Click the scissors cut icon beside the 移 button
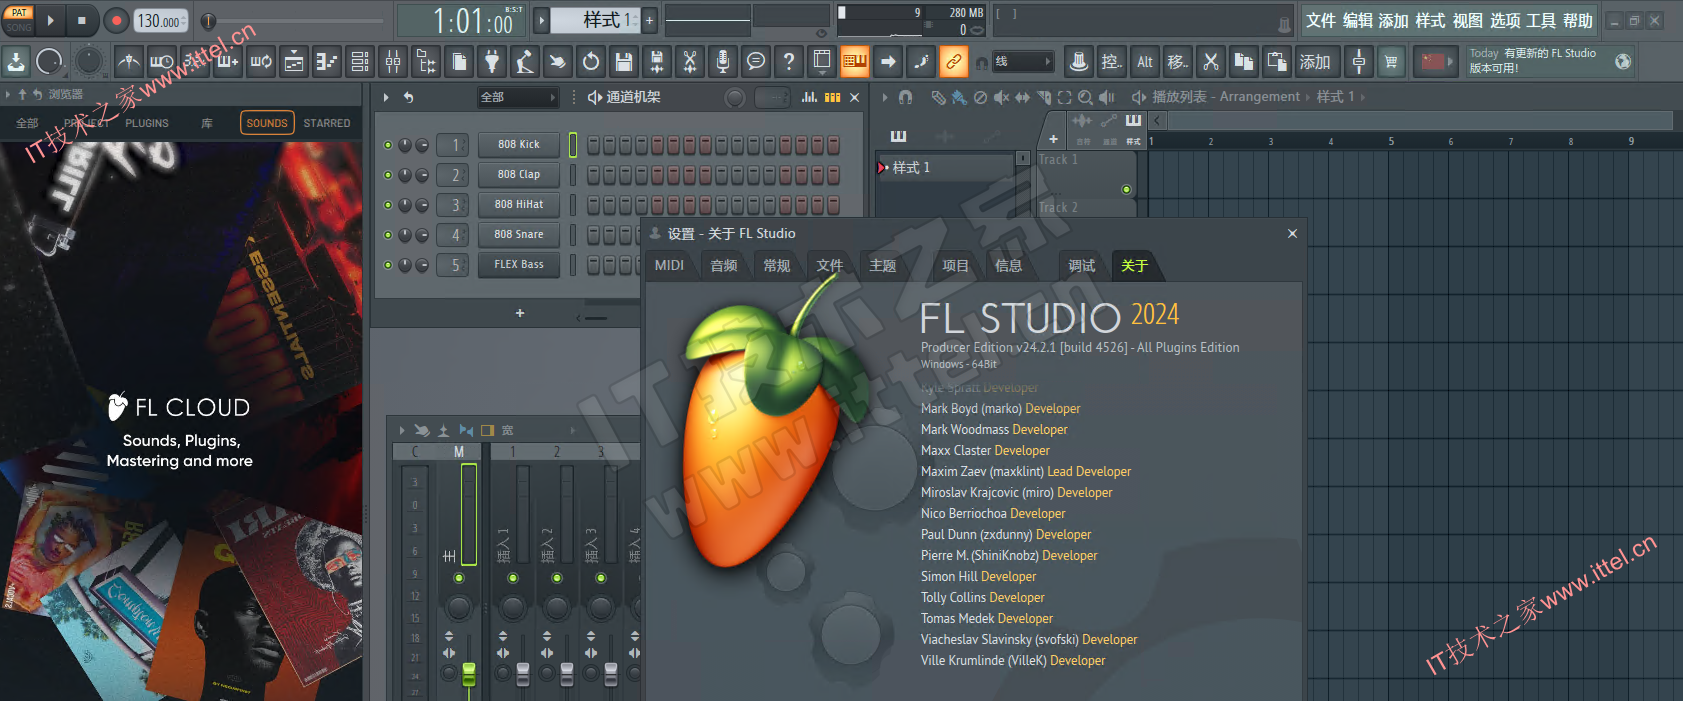This screenshot has height=701, width=1683. coord(1211,62)
